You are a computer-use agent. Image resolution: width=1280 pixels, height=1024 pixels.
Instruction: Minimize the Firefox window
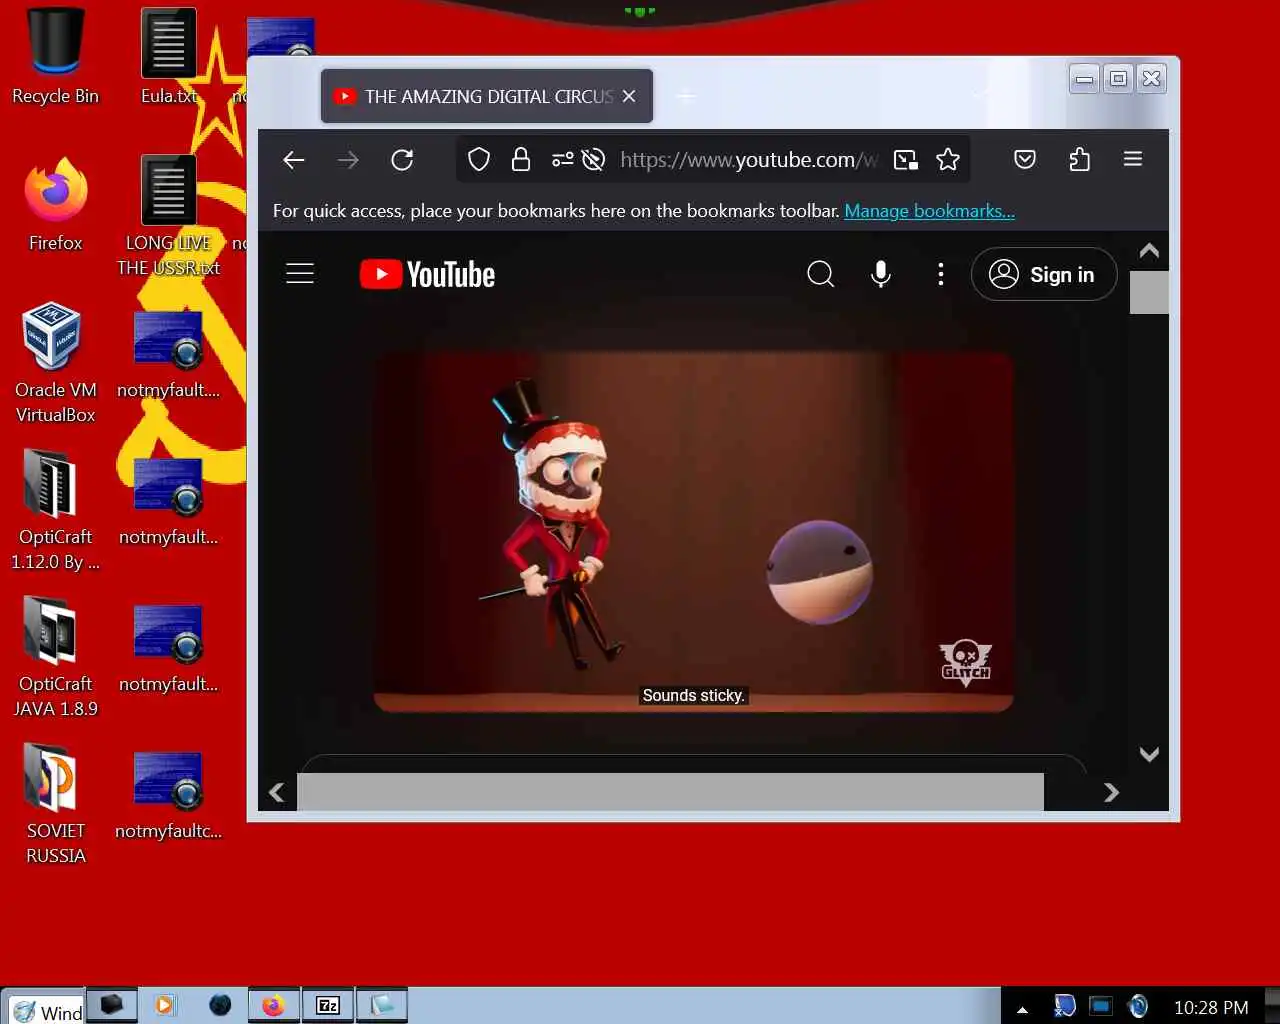pos(1084,79)
